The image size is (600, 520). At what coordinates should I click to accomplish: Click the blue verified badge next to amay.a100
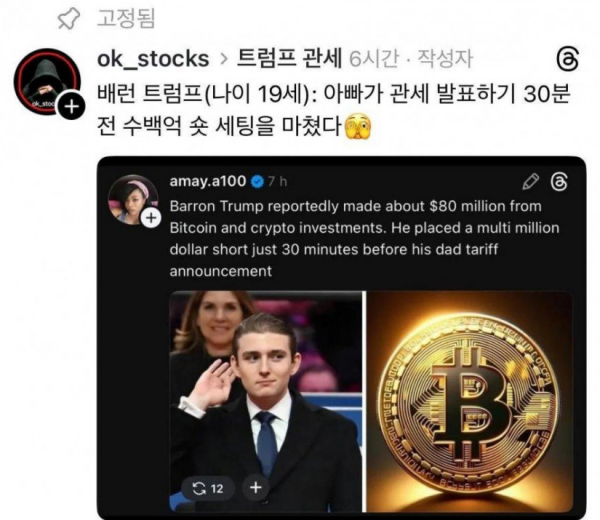coord(258,181)
